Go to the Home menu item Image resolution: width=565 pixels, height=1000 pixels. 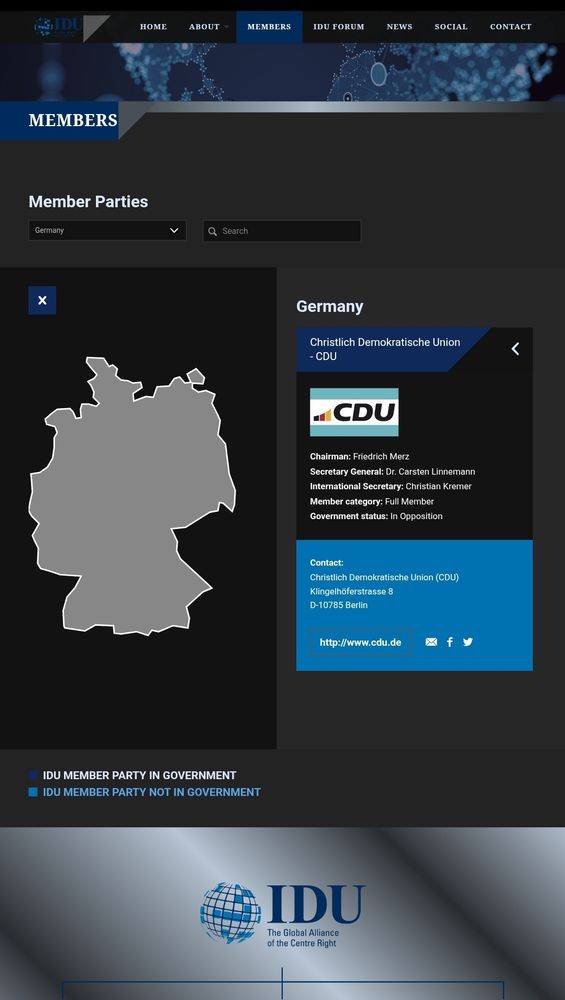(x=153, y=27)
